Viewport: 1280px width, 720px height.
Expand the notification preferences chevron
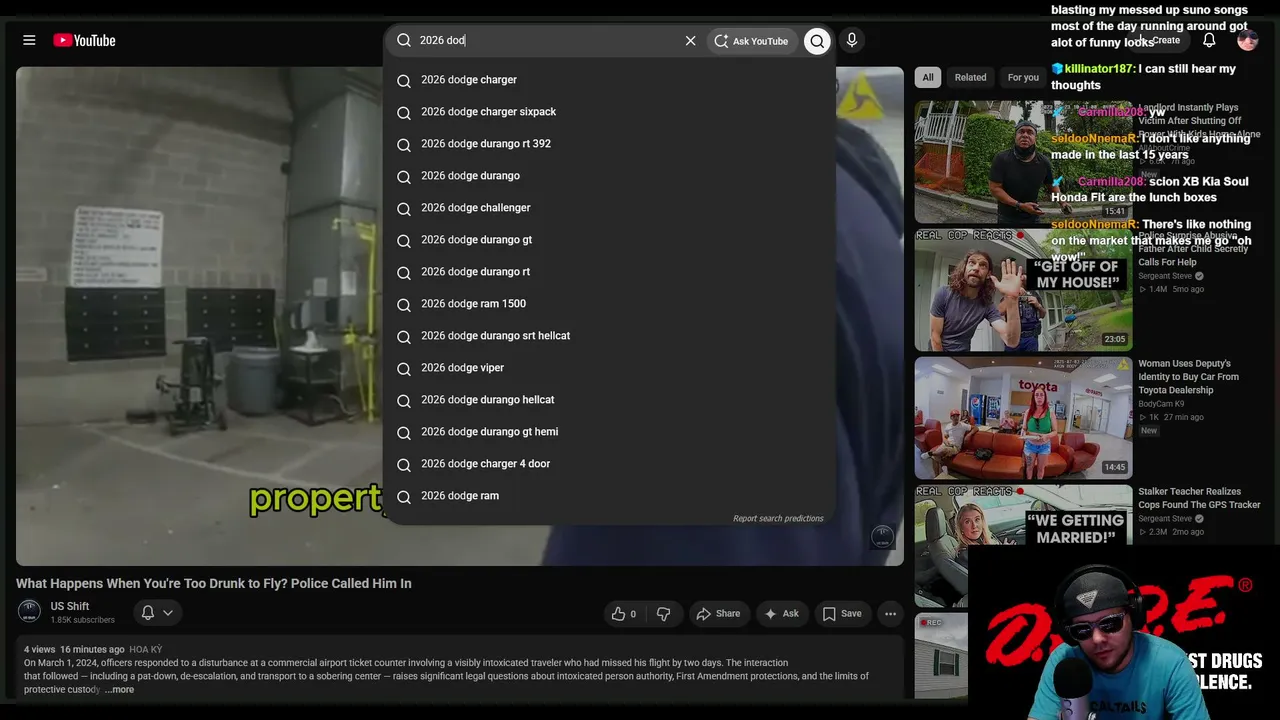pos(168,613)
